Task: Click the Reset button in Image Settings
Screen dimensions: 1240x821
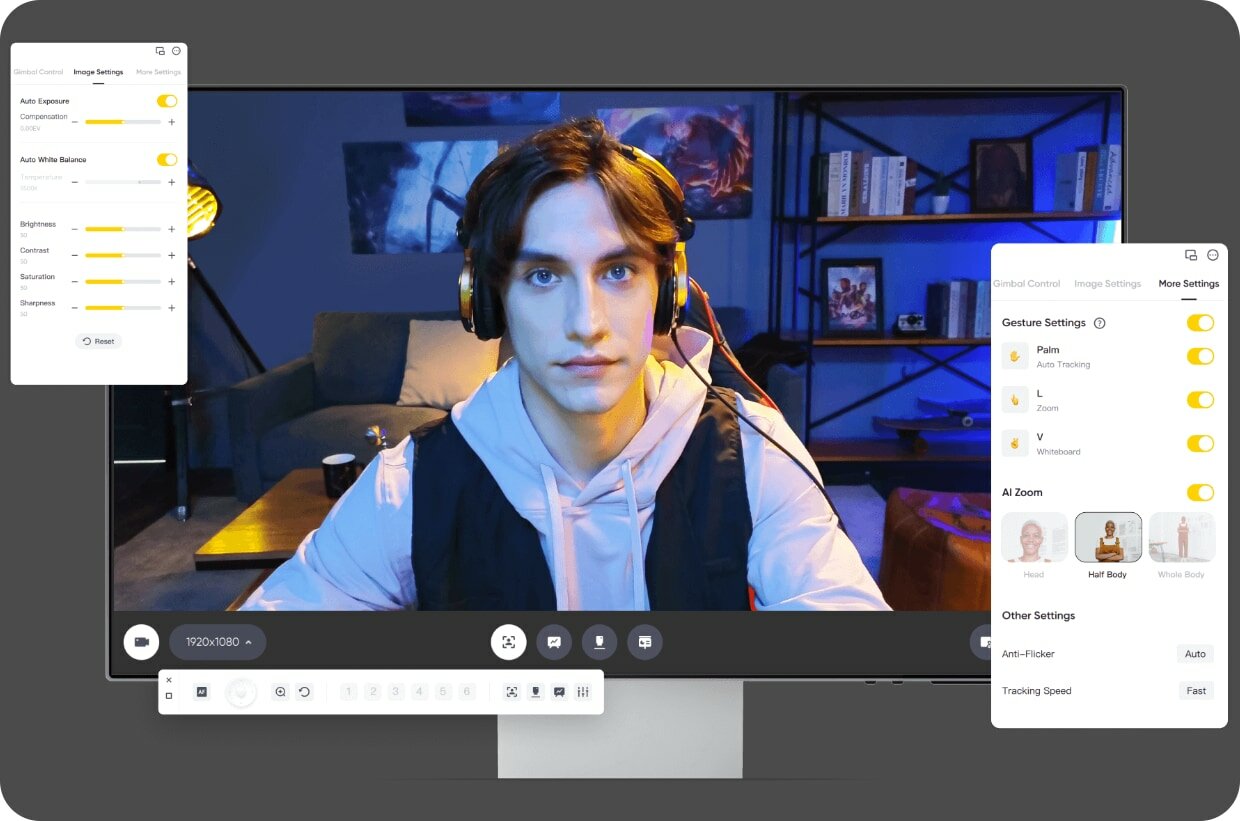Action: [98, 341]
